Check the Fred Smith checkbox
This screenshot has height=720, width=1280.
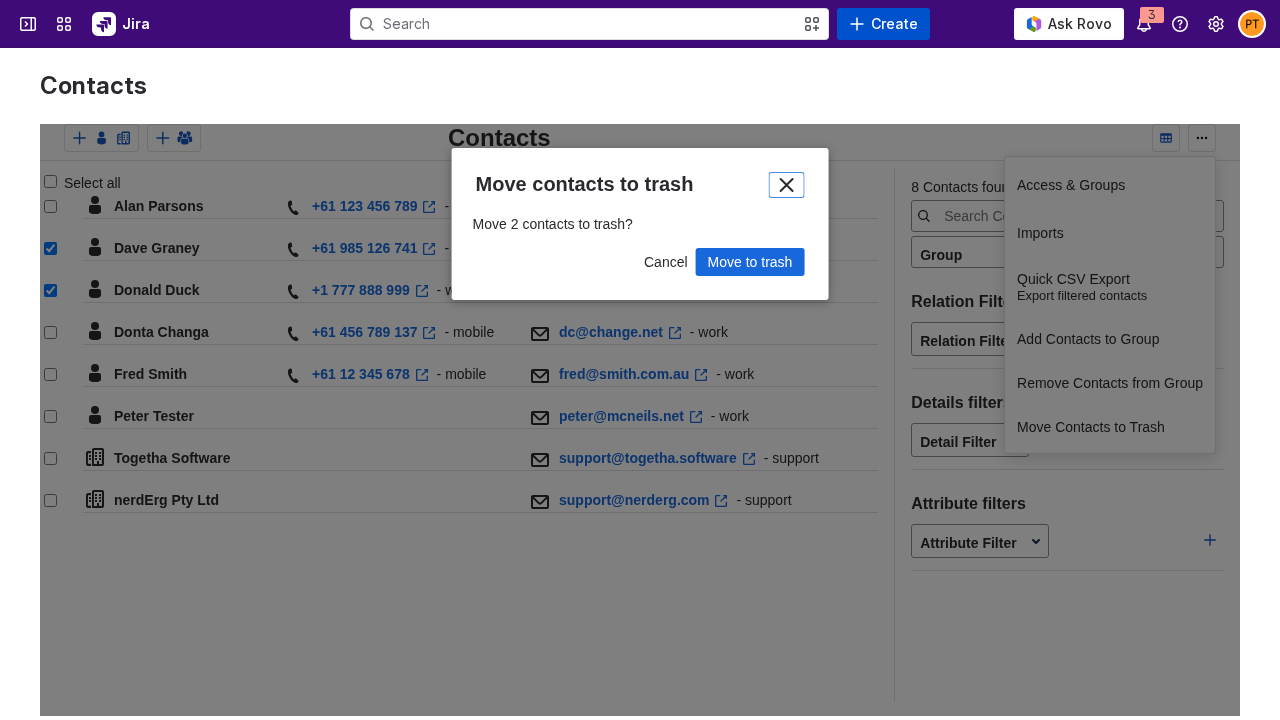pos(50,374)
